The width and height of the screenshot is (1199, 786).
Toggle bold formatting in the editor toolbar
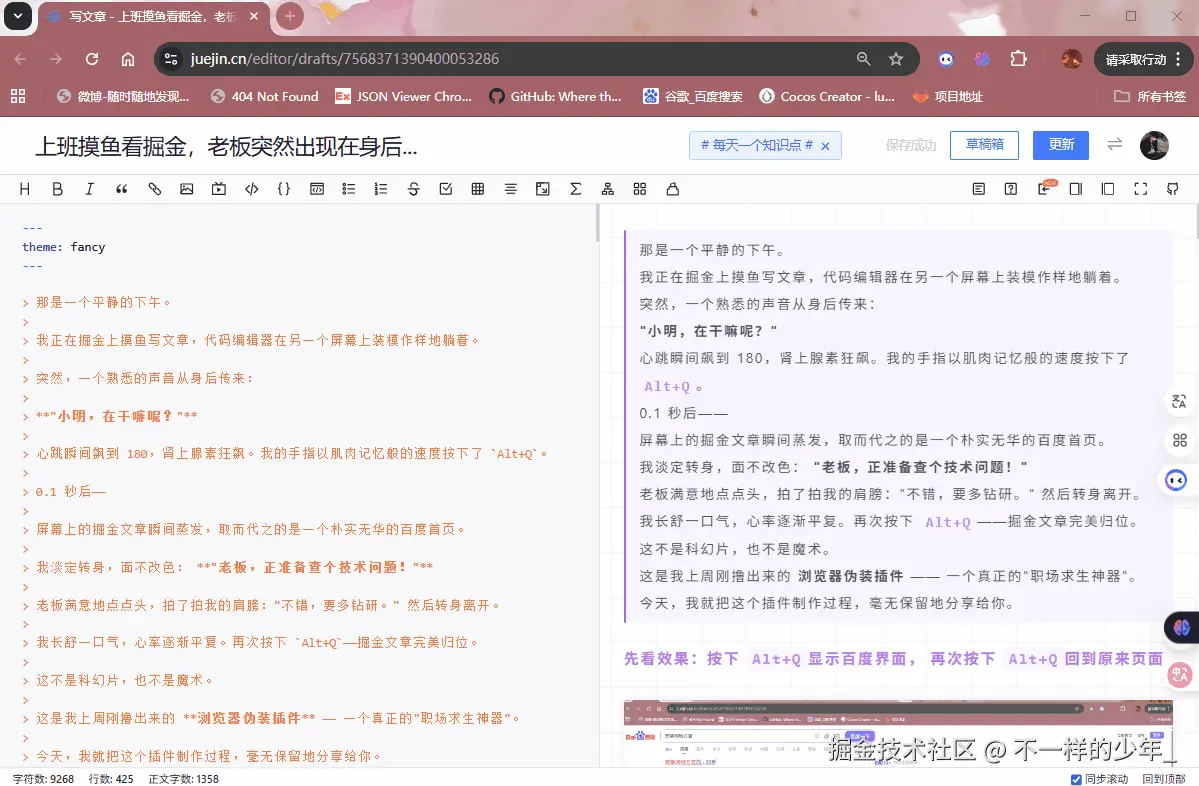pos(57,188)
